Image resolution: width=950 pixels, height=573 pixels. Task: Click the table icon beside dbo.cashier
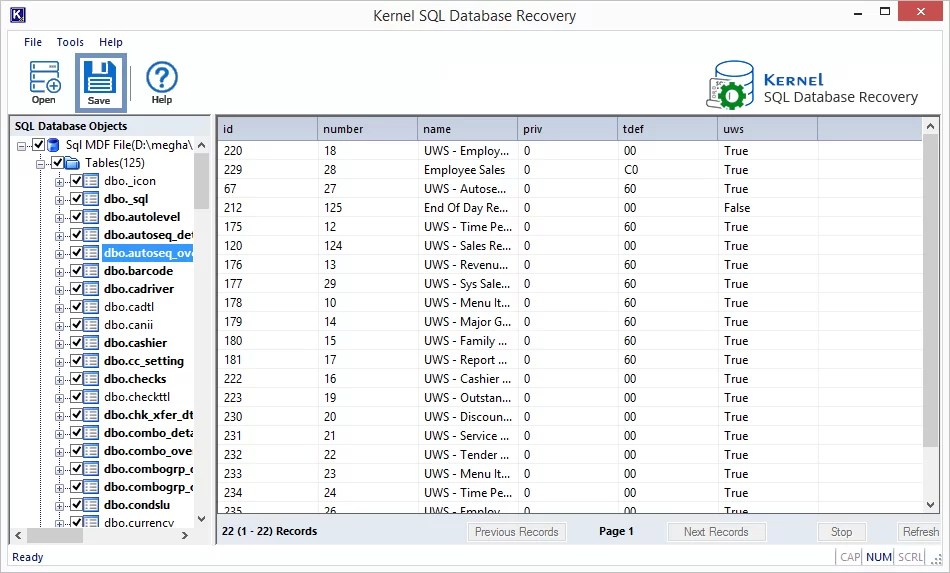tap(91, 343)
